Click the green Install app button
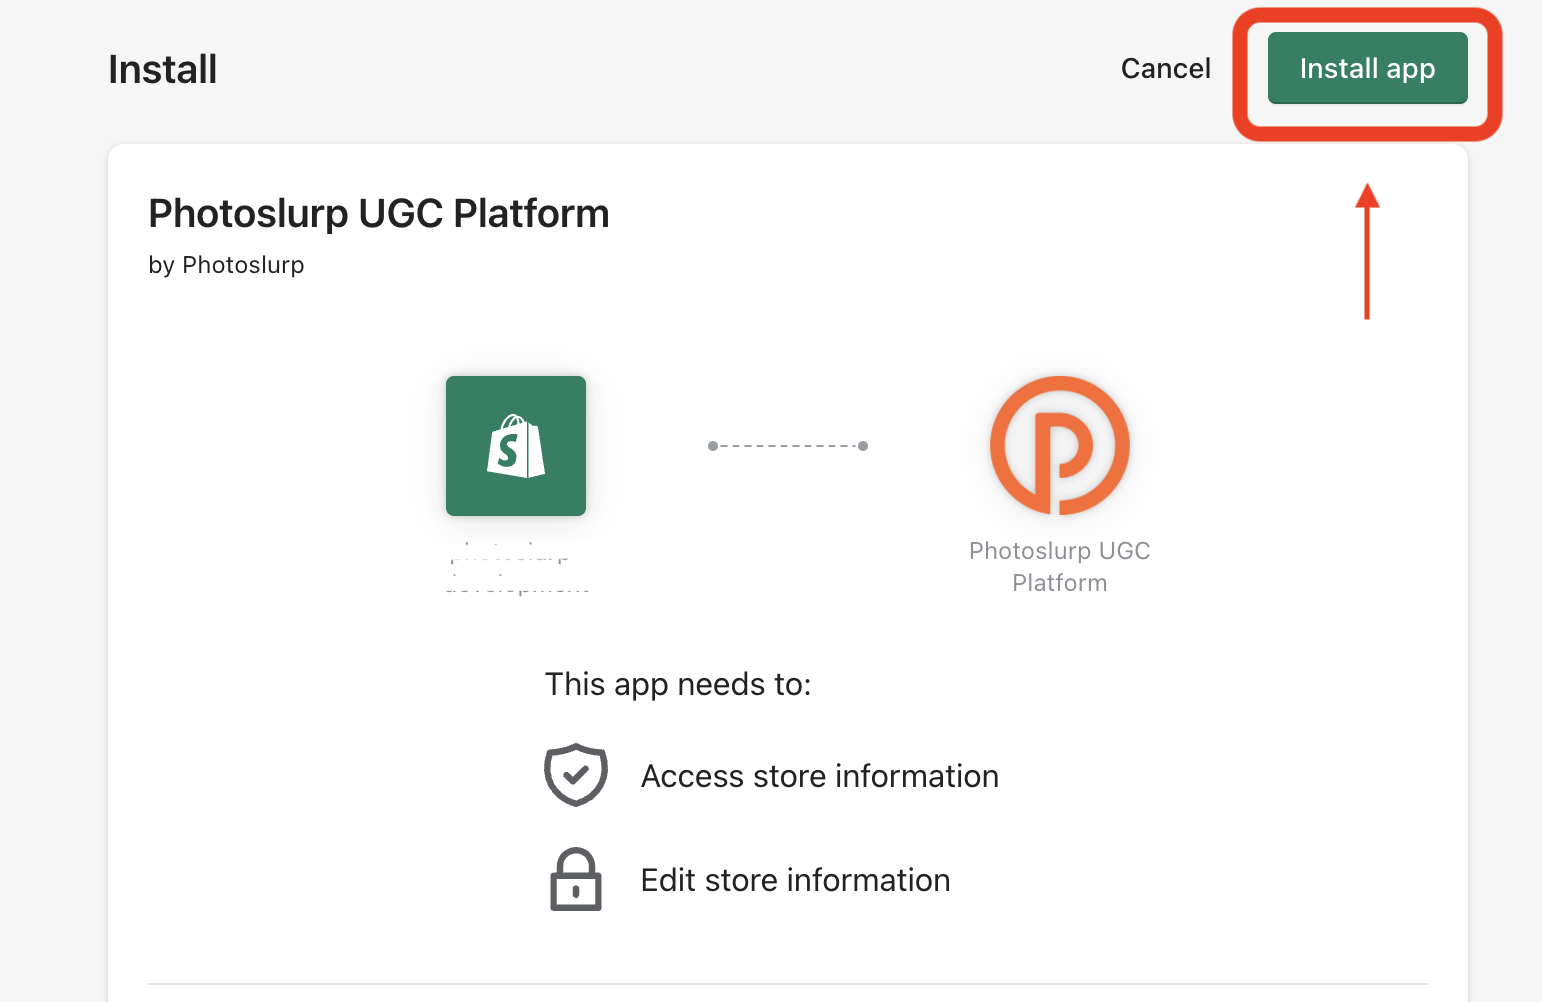This screenshot has height=1002, width=1542. coord(1367,68)
